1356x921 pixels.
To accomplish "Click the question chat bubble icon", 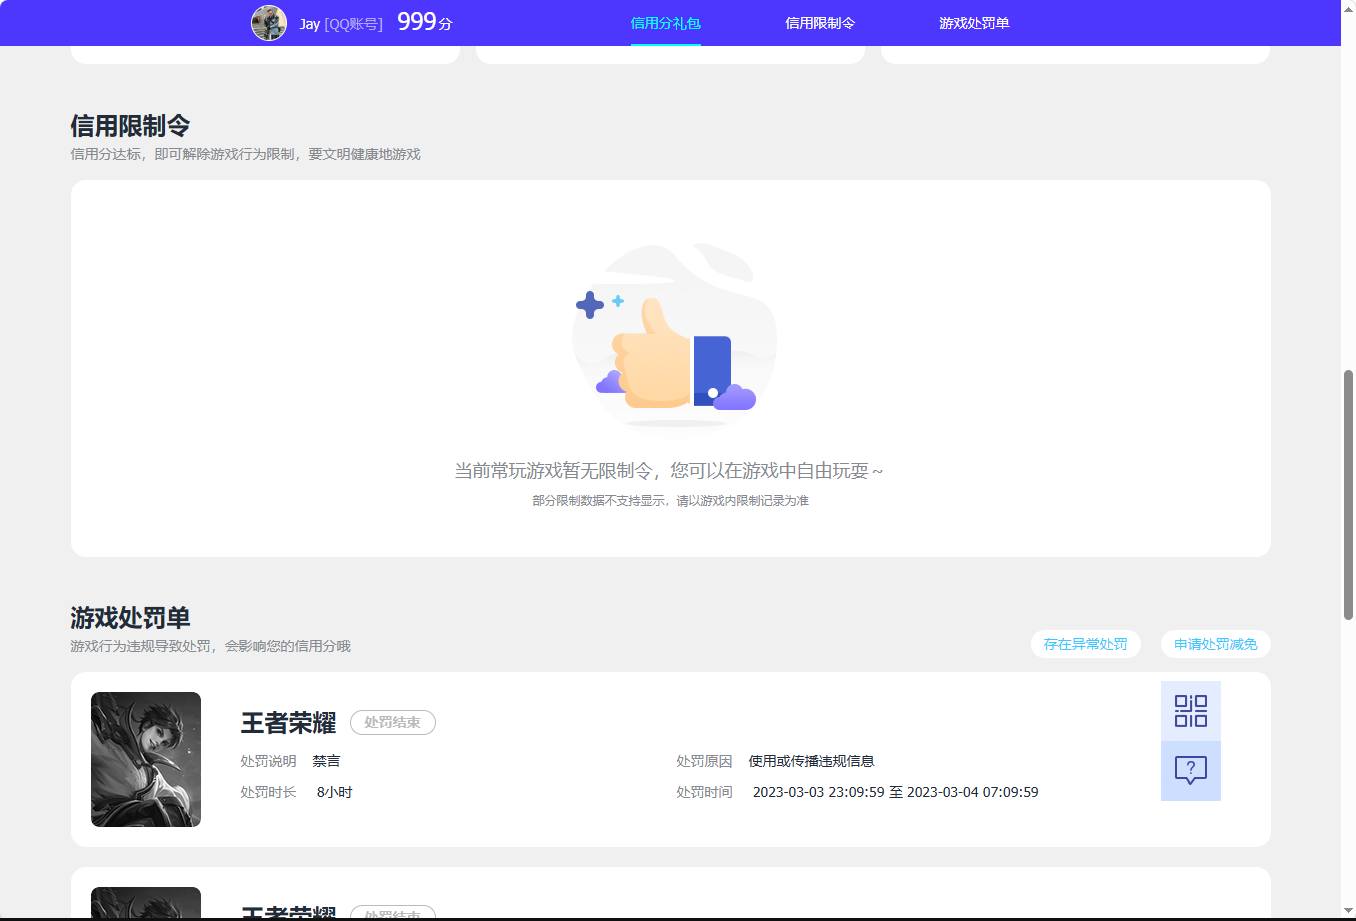I will click(x=1190, y=771).
